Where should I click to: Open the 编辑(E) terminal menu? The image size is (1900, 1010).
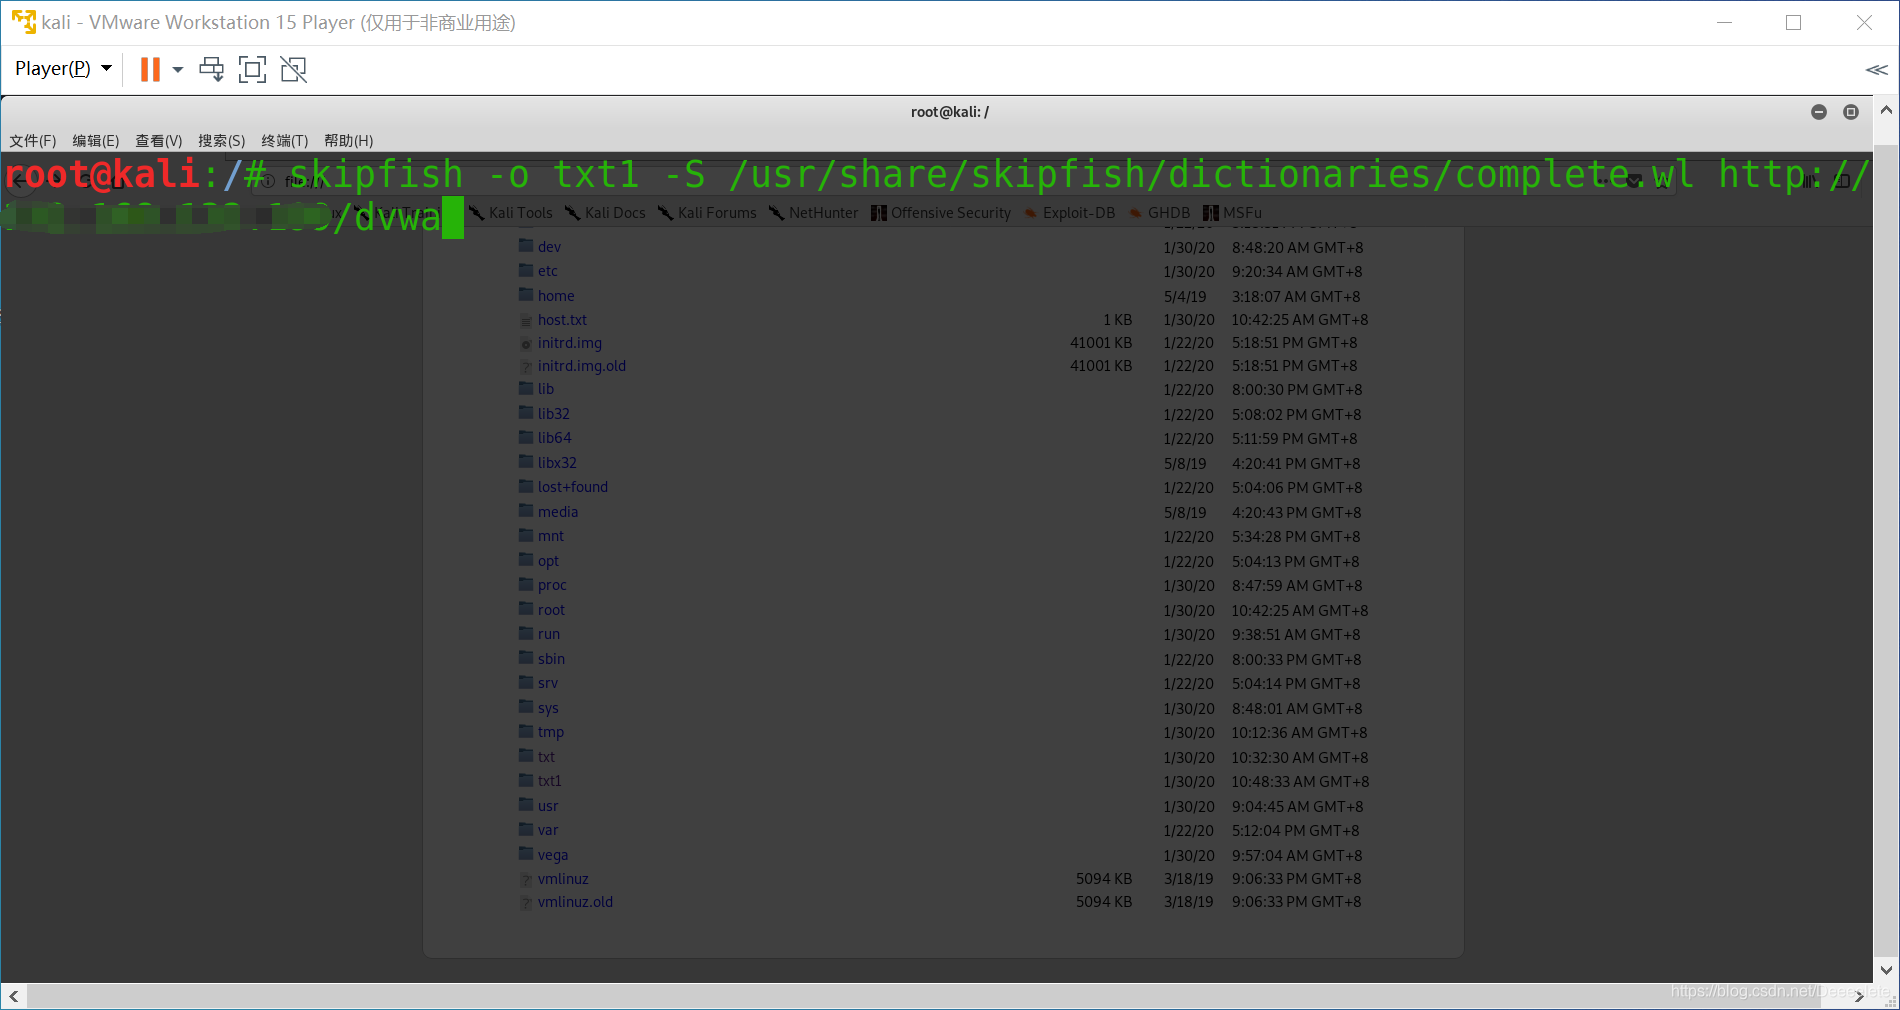[96, 141]
